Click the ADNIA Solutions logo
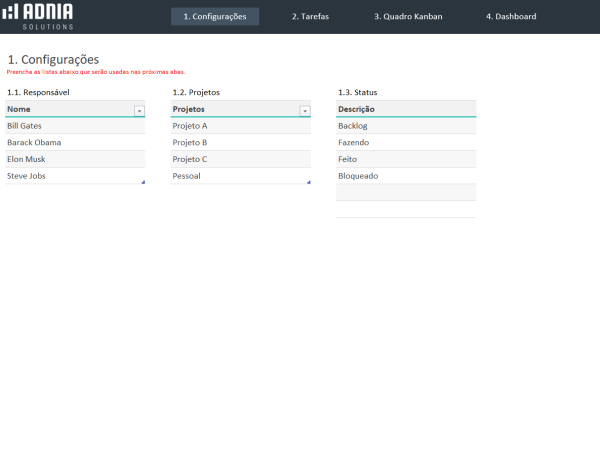 click(x=39, y=16)
